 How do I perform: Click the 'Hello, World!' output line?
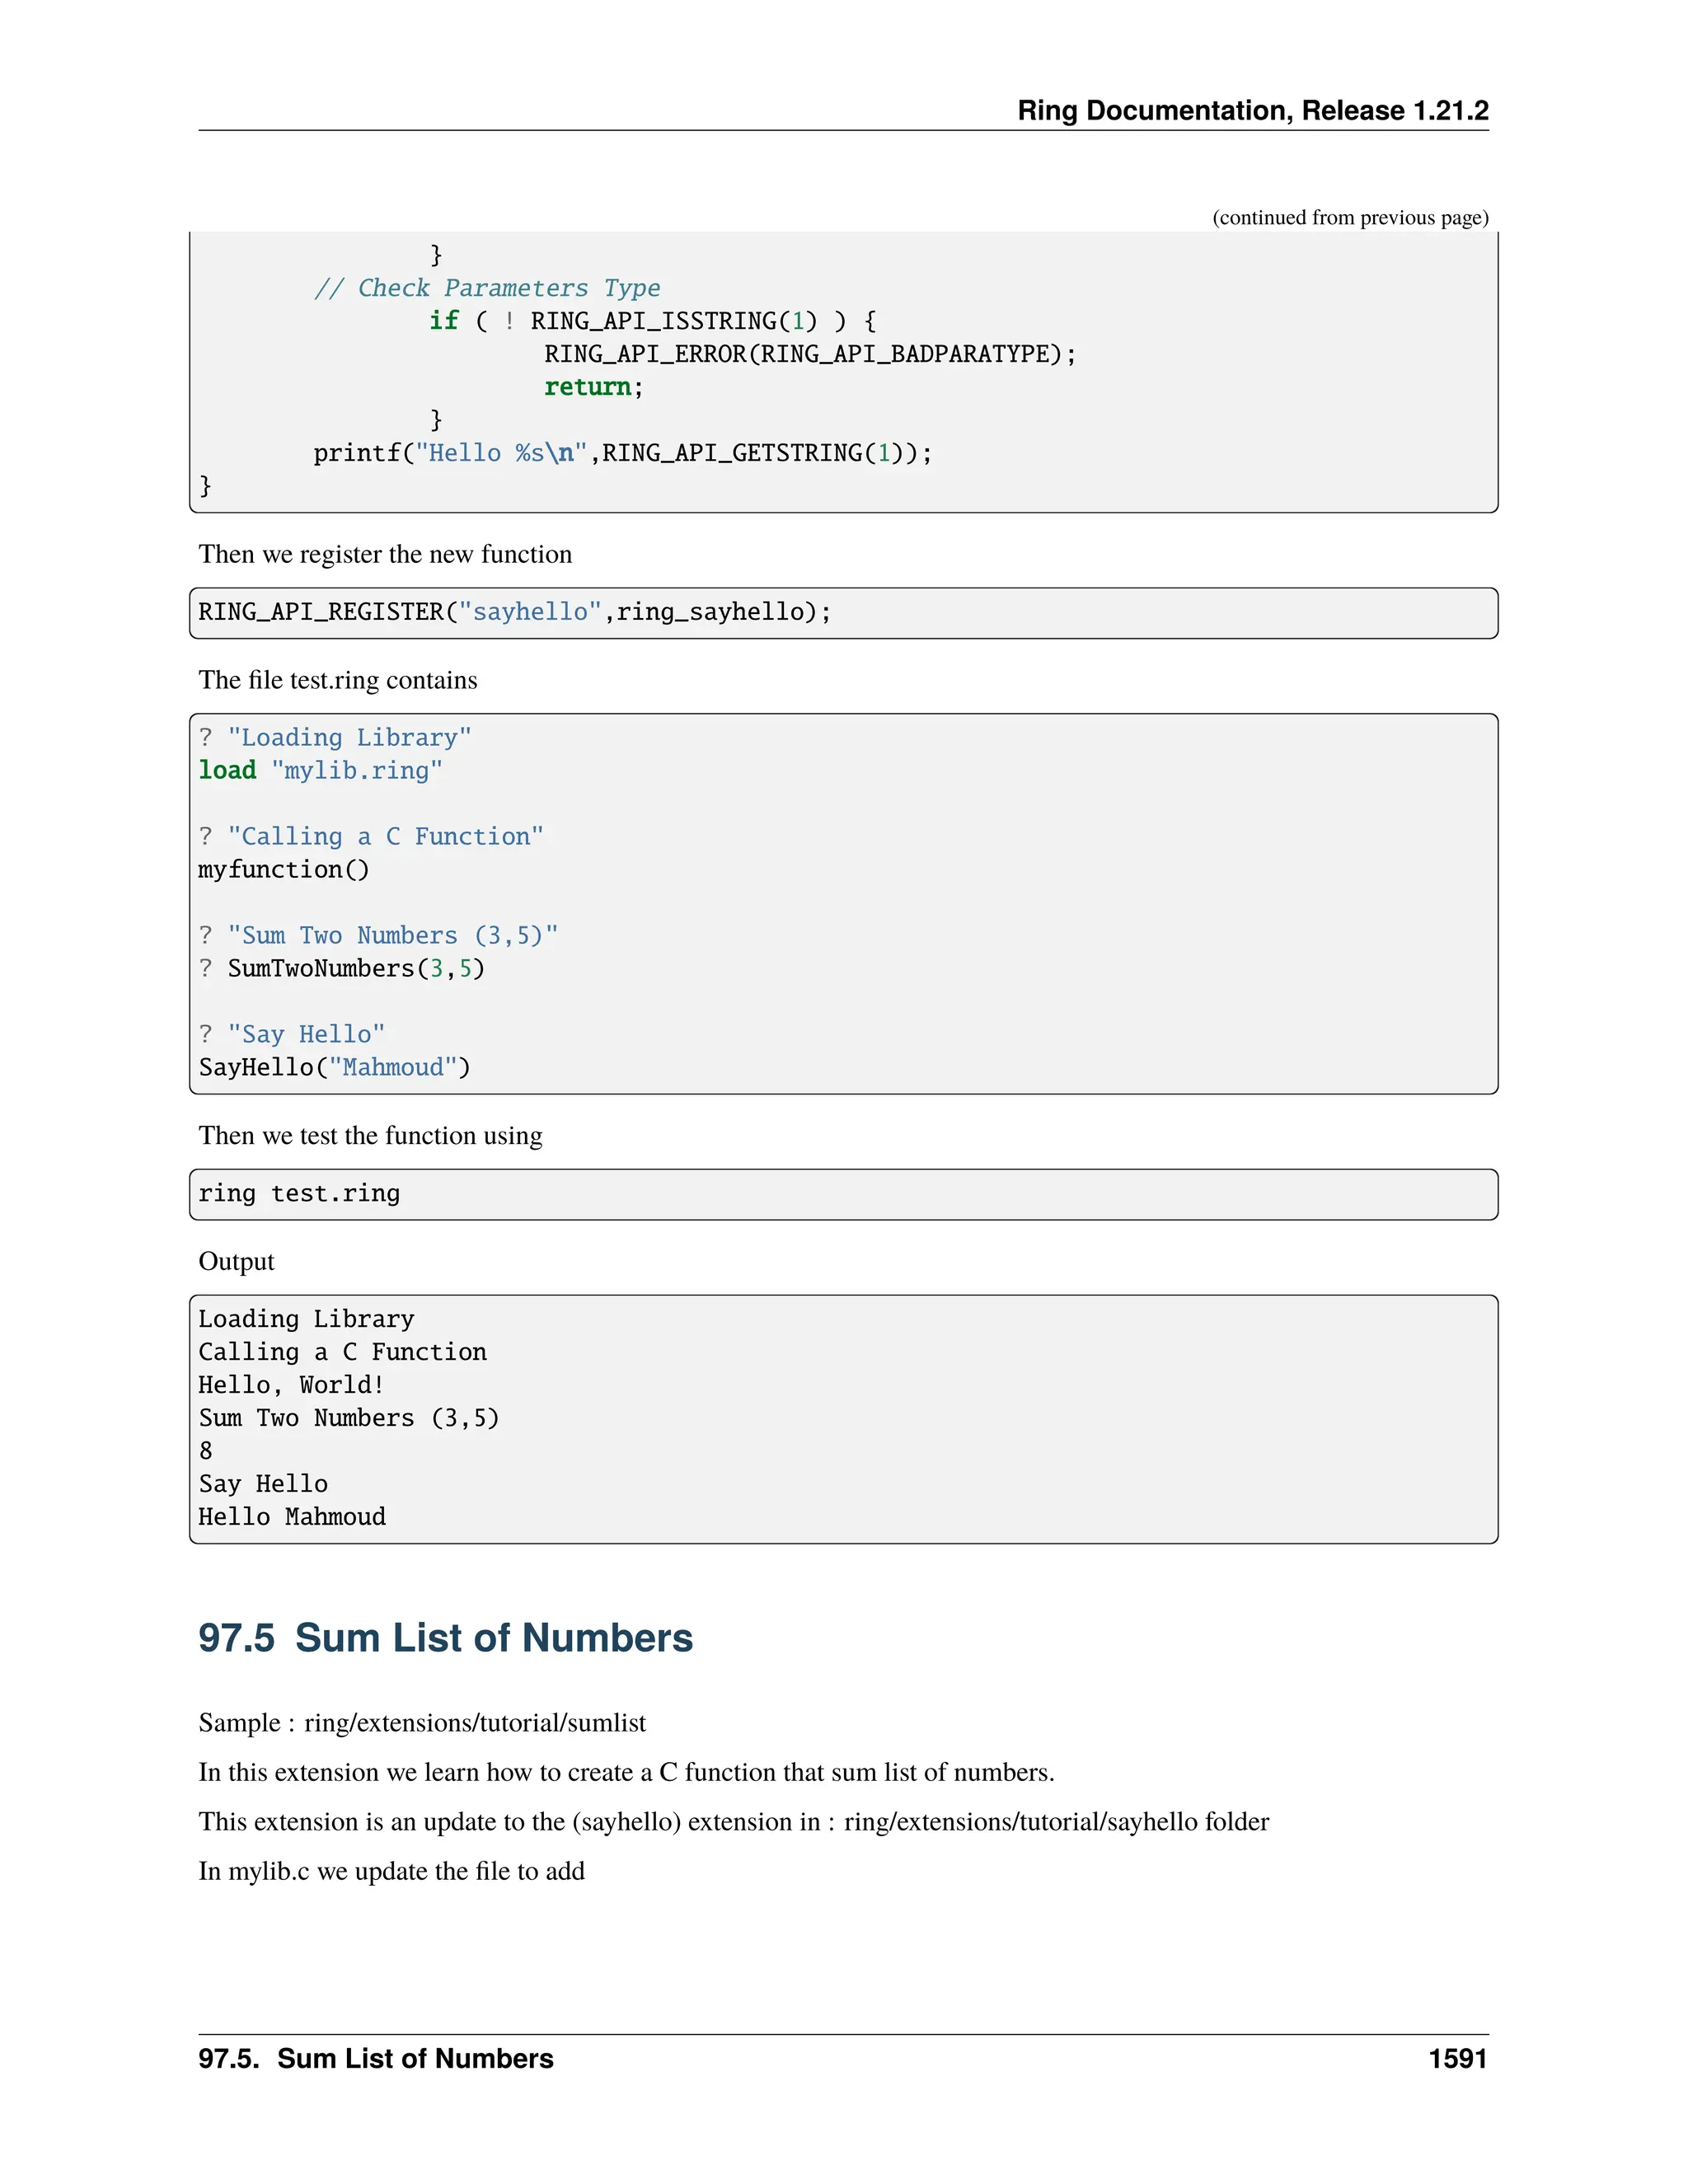[291, 1385]
